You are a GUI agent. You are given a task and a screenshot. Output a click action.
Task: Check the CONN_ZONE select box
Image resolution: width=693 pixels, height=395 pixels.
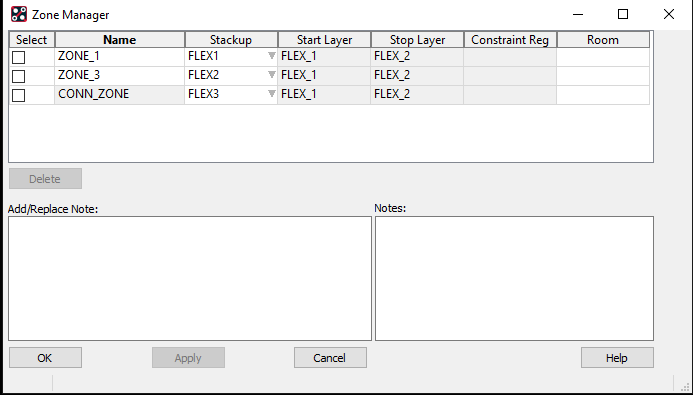tap(19, 95)
